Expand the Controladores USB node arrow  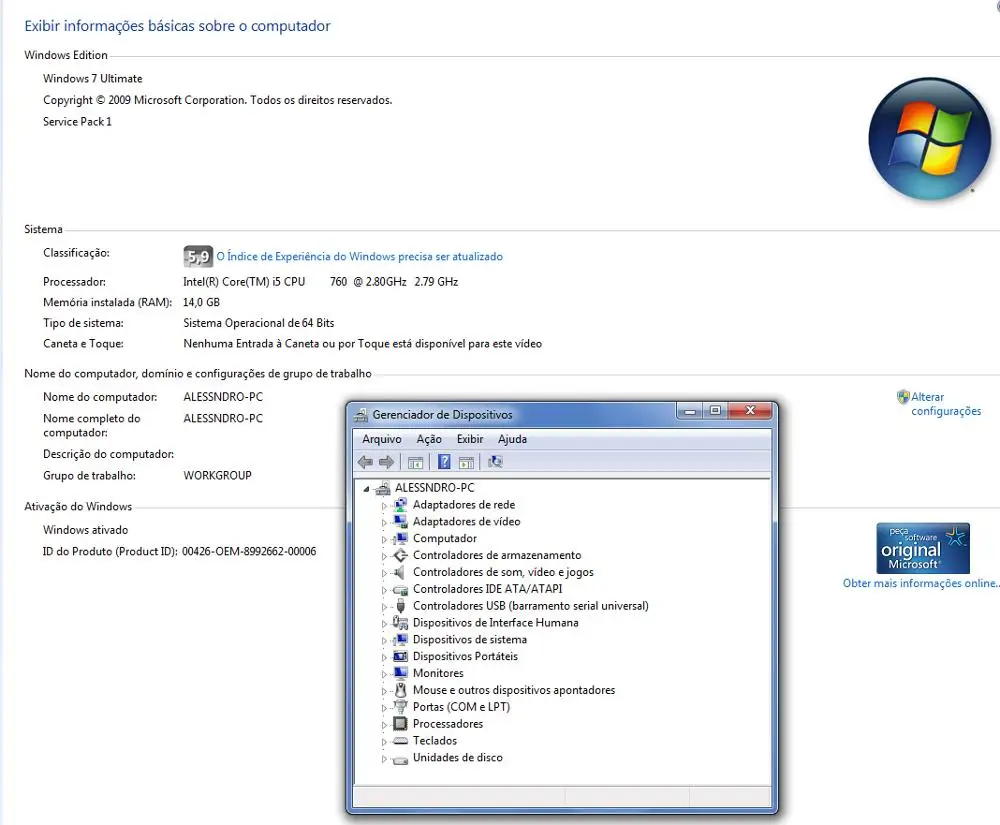pos(384,607)
